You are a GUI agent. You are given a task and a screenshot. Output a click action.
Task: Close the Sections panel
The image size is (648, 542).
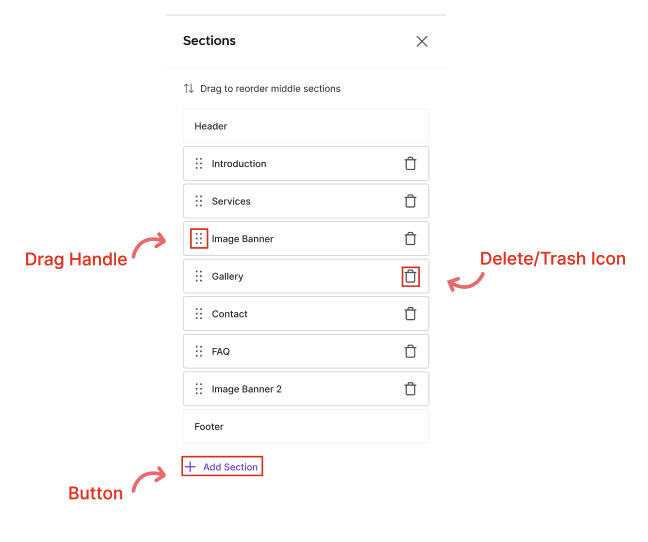(422, 41)
